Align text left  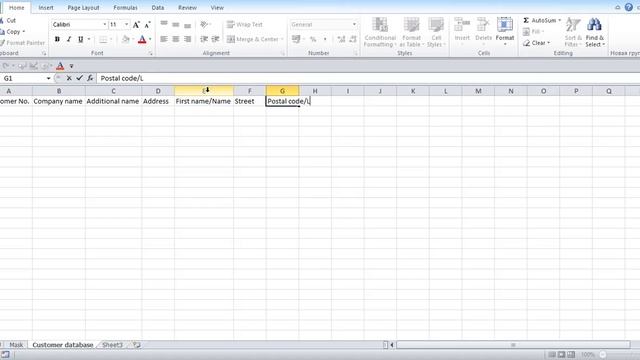coord(164,39)
